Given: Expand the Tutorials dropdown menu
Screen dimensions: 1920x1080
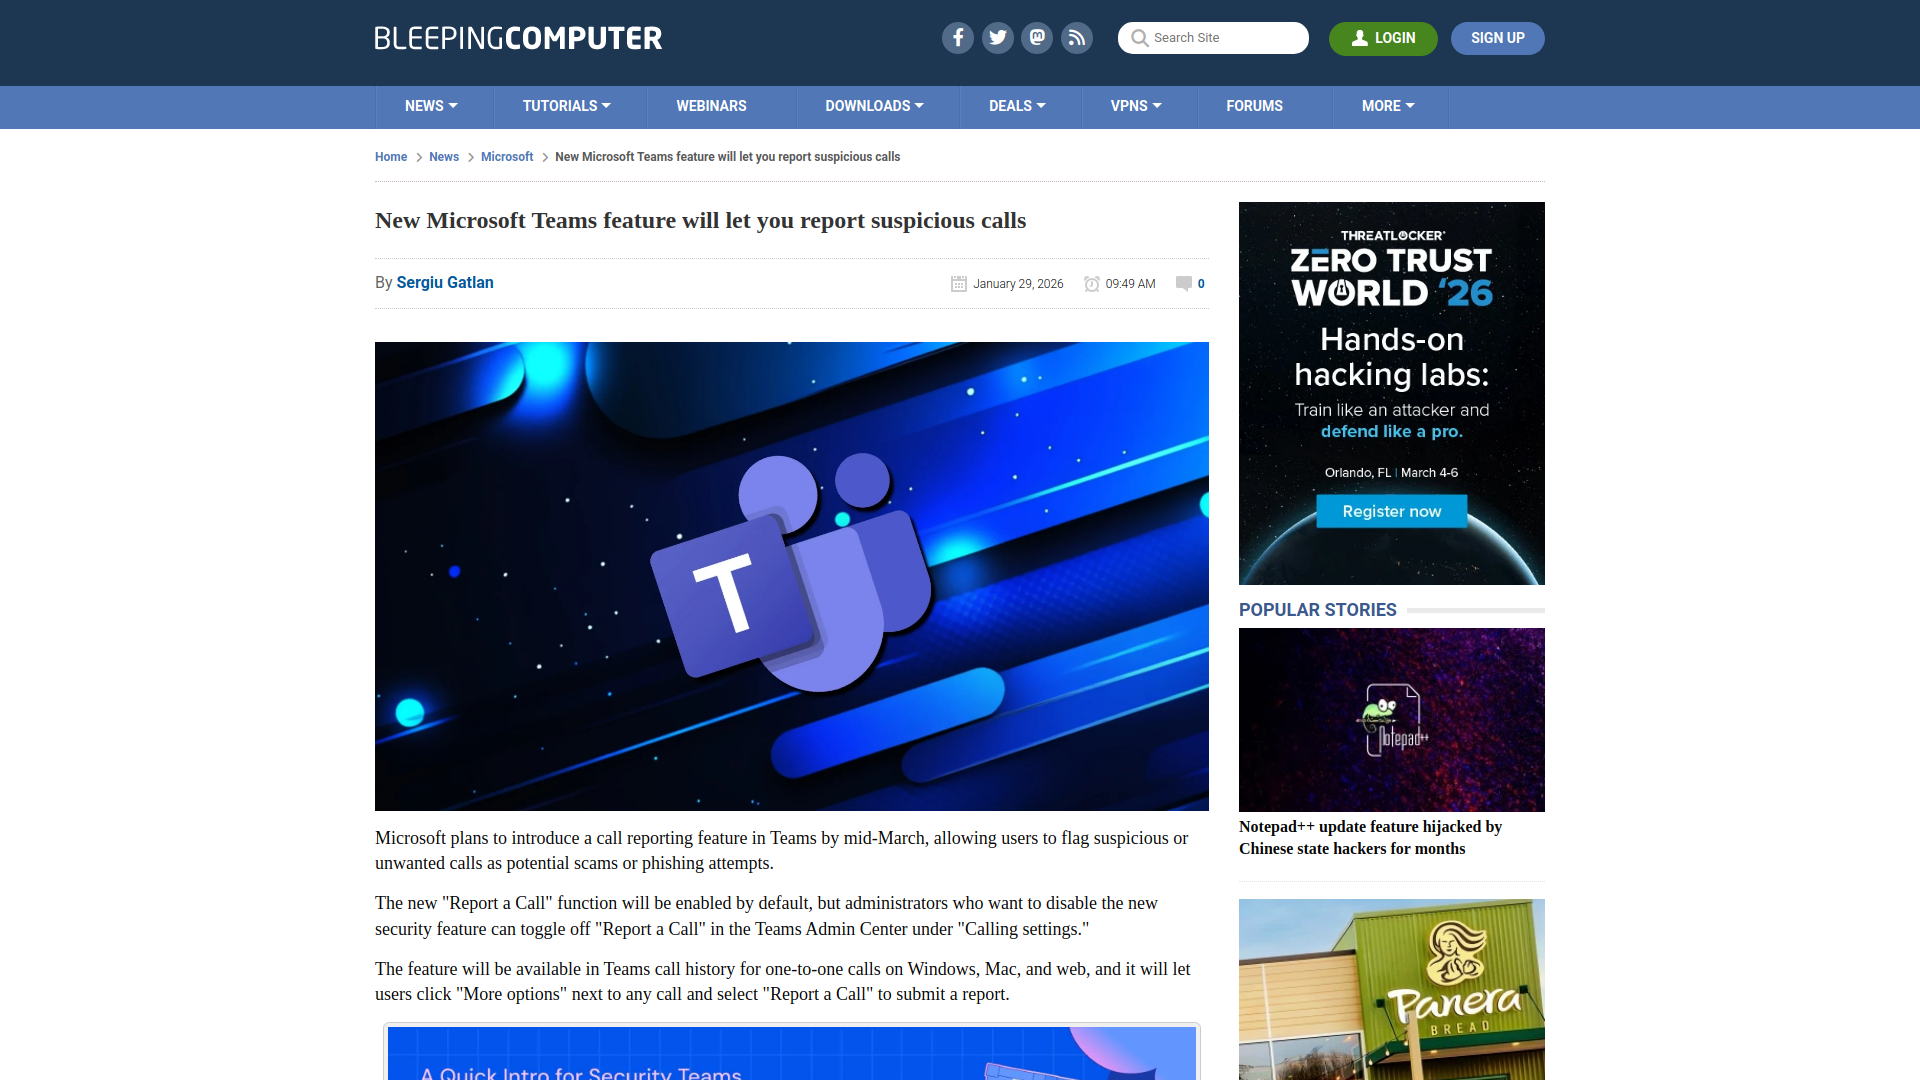Looking at the screenshot, I should tap(566, 106).
